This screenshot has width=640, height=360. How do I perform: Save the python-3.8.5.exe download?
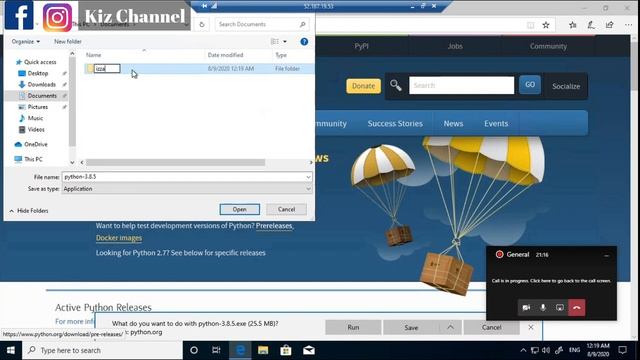tap(411, 327)
